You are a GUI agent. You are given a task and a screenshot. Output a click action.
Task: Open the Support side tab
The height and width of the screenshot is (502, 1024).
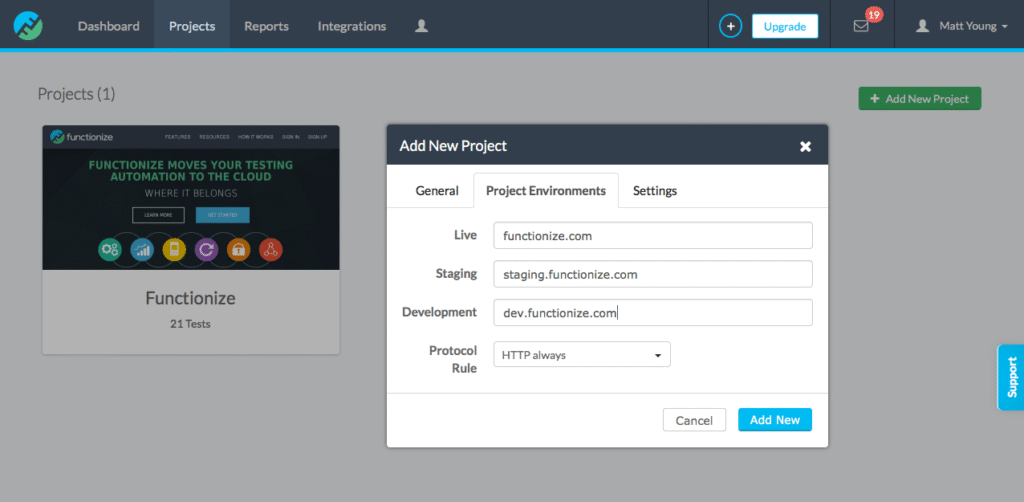click(1011, 377)
